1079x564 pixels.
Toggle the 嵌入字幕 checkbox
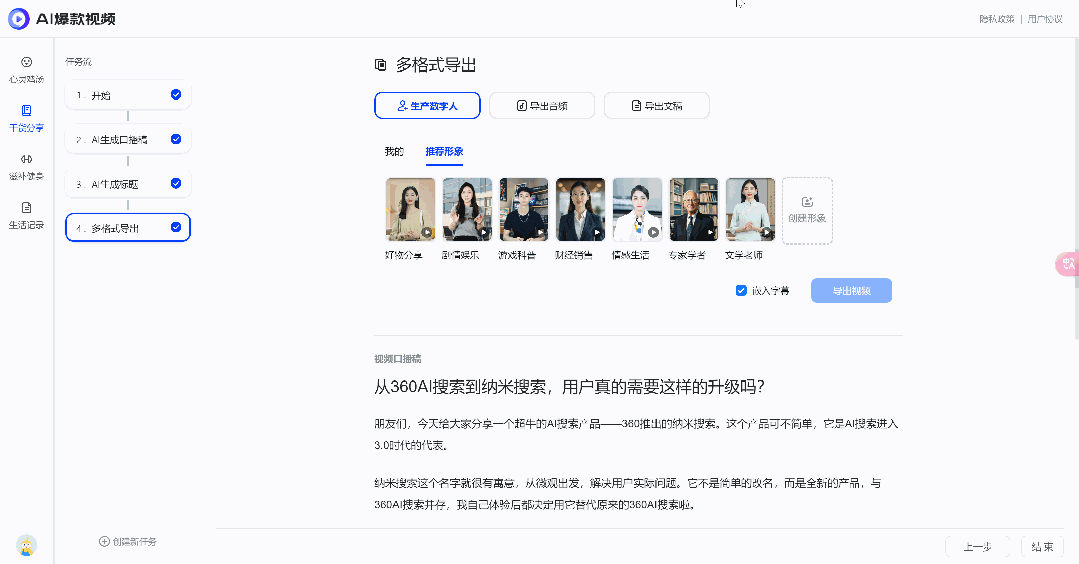[741, 290]
